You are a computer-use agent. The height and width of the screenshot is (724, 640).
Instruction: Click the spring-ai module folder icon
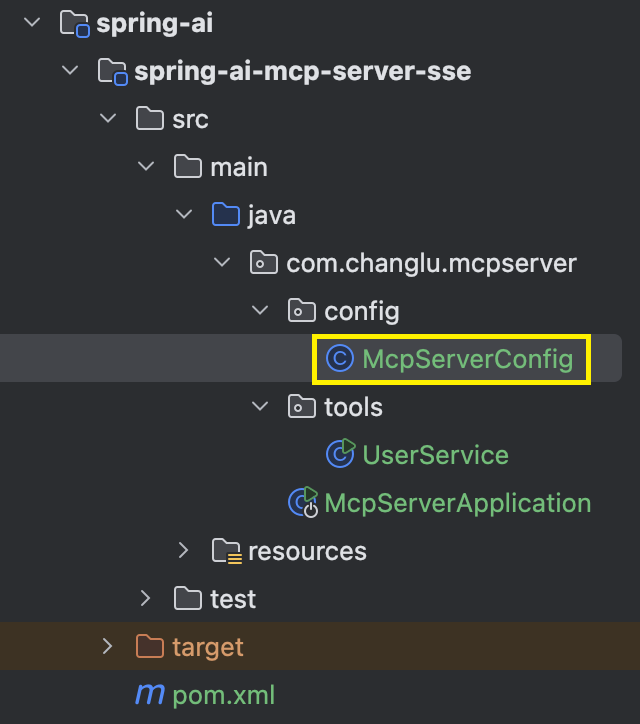74,24
